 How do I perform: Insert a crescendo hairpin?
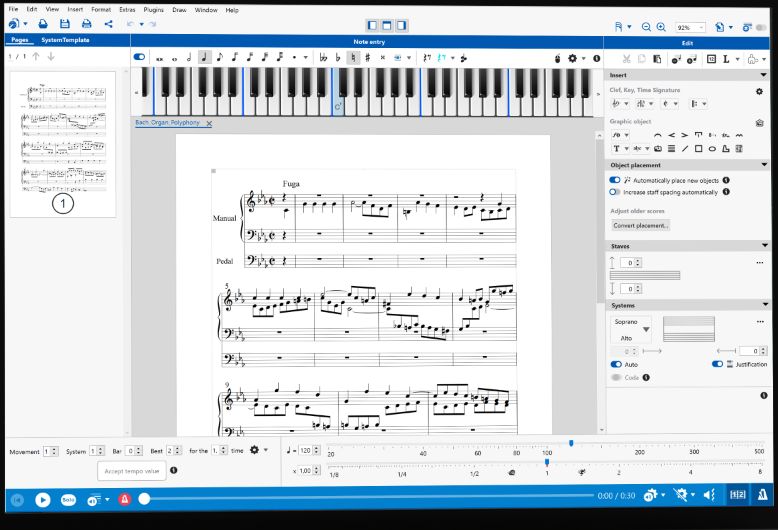671,135
